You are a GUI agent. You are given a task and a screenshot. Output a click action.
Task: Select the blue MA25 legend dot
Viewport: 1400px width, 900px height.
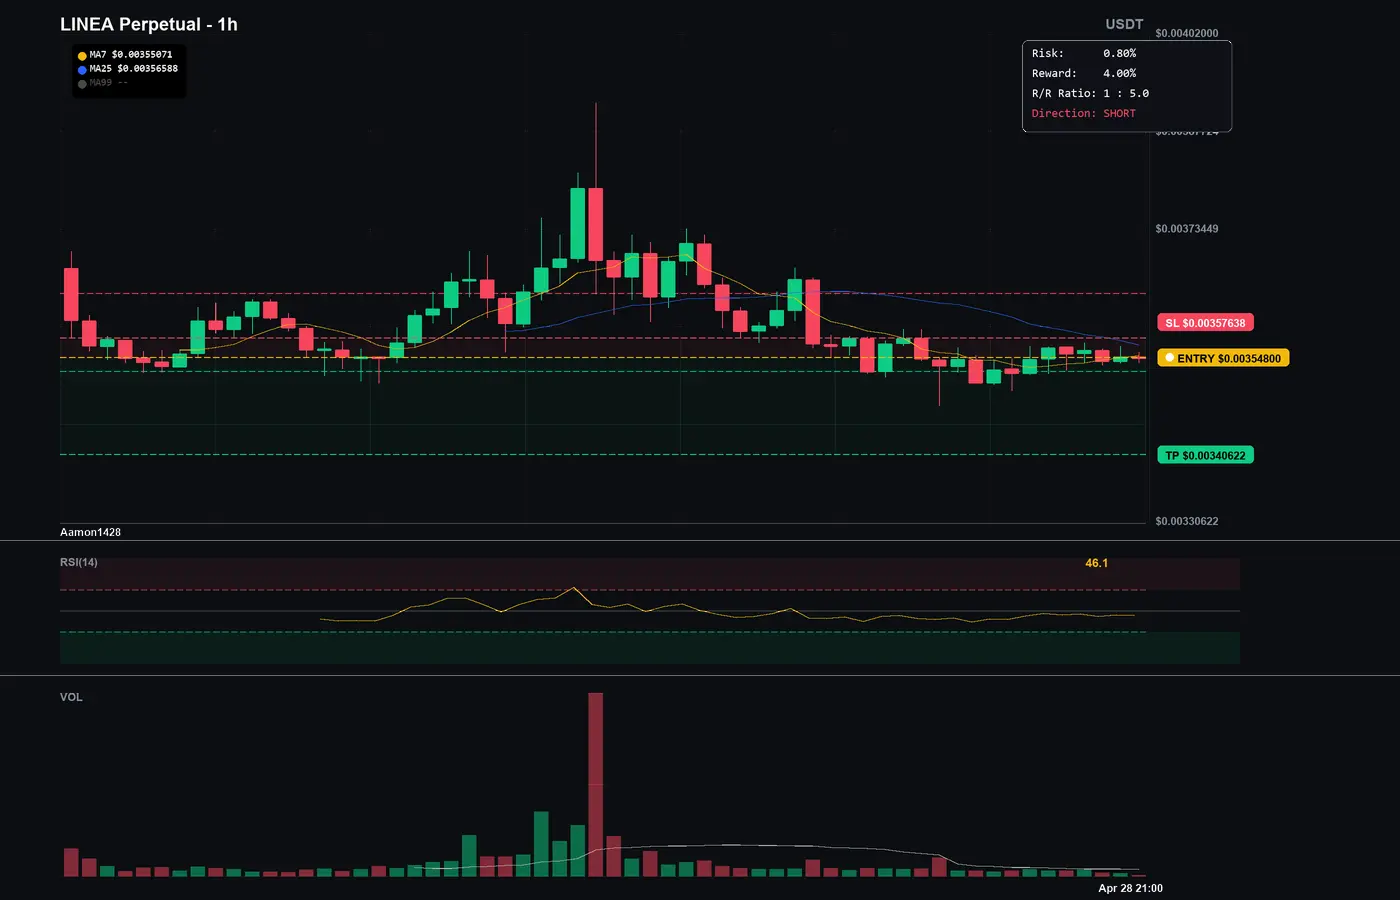click(x=82, y=70)
